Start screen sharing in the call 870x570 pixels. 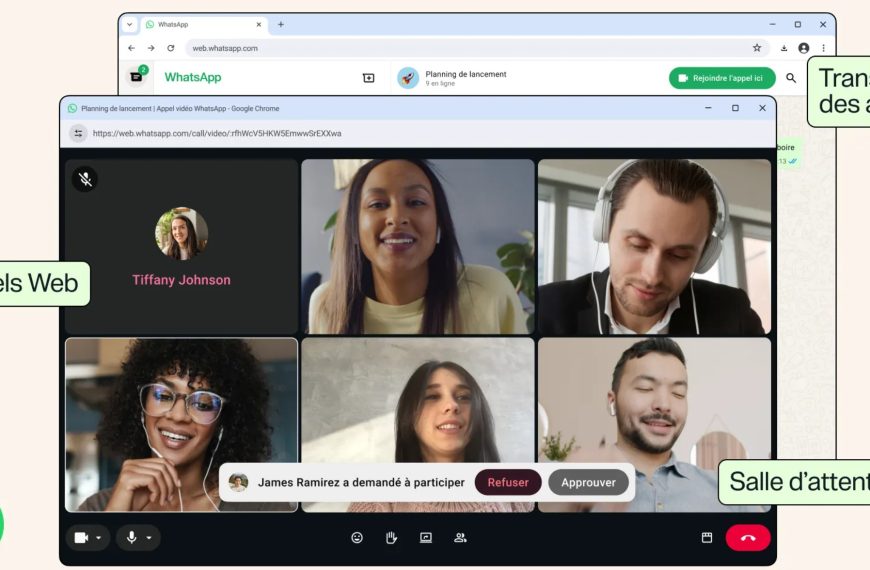(x=426, y=537)
